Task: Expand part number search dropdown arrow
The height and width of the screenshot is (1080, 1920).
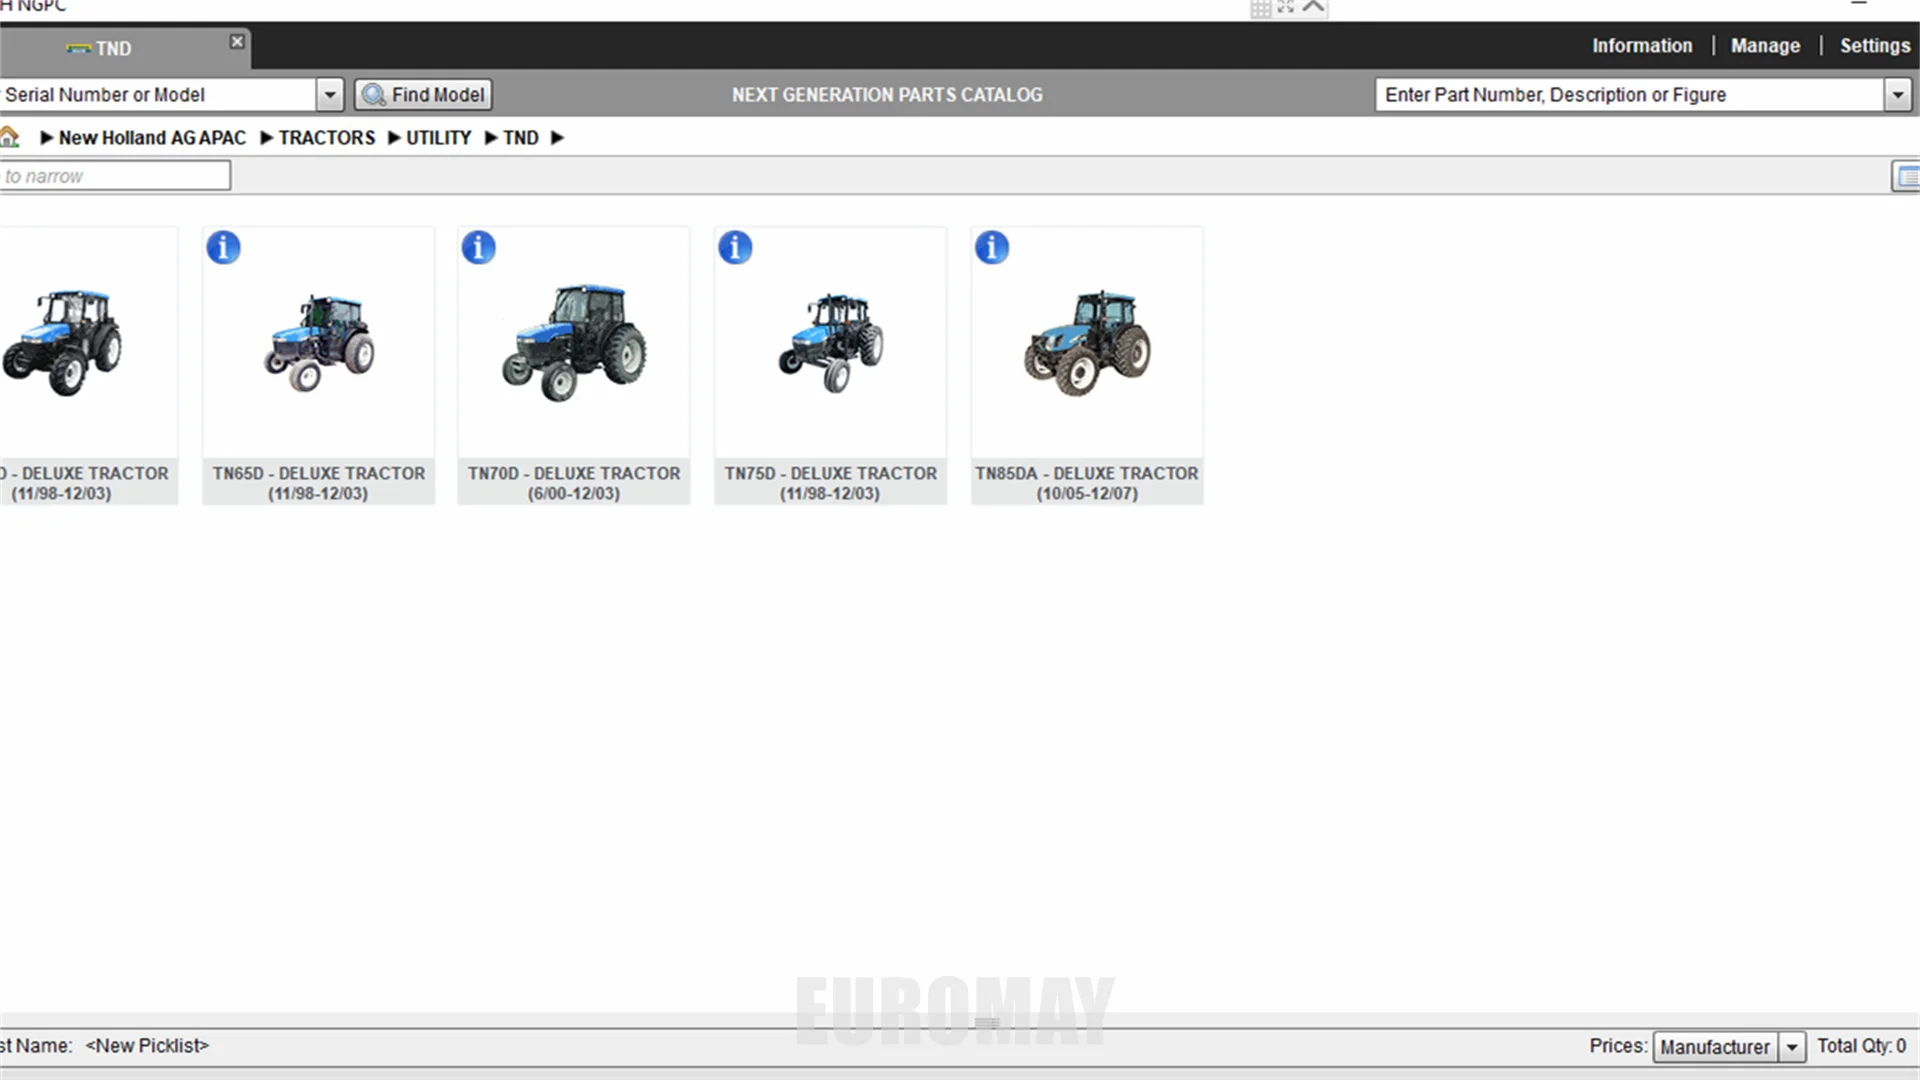Action: tap(1897, 95)
